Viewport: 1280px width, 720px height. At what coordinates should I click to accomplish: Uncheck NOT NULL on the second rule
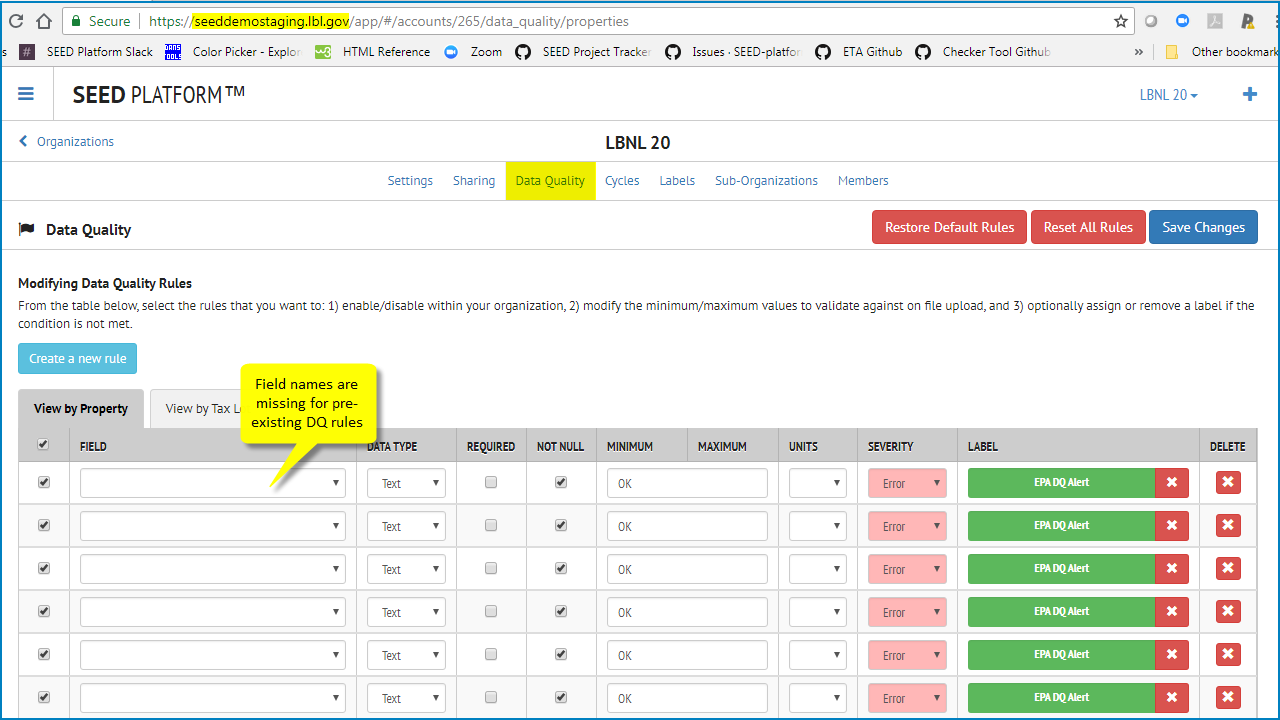[x=561, y=525]
